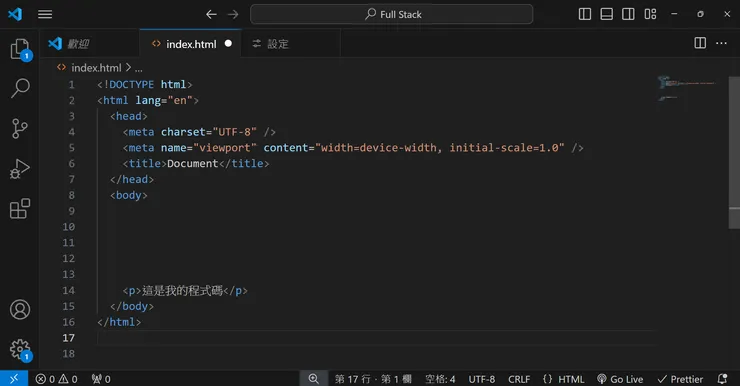Click the DOCTYPE html text on line 1
The height and width of the screenshot is (386, 740).
(144, 84)
